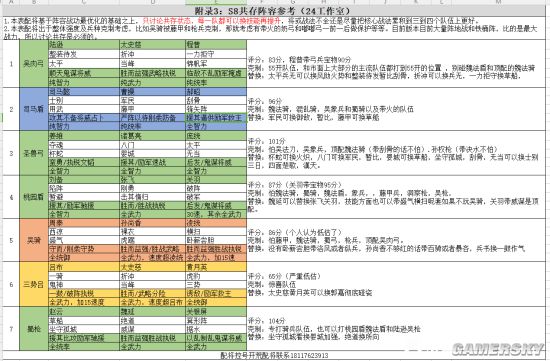Select the skill cell 虎豹
Viewport: 550px width, 361px height.
pyautogui.click(x=216, y=276)
